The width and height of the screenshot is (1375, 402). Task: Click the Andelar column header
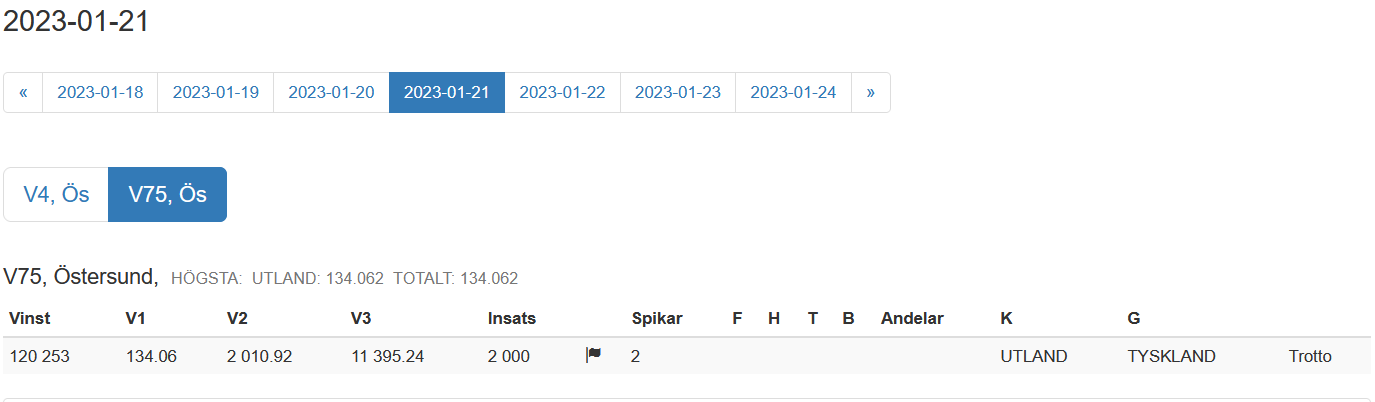(x=912, y=319)
